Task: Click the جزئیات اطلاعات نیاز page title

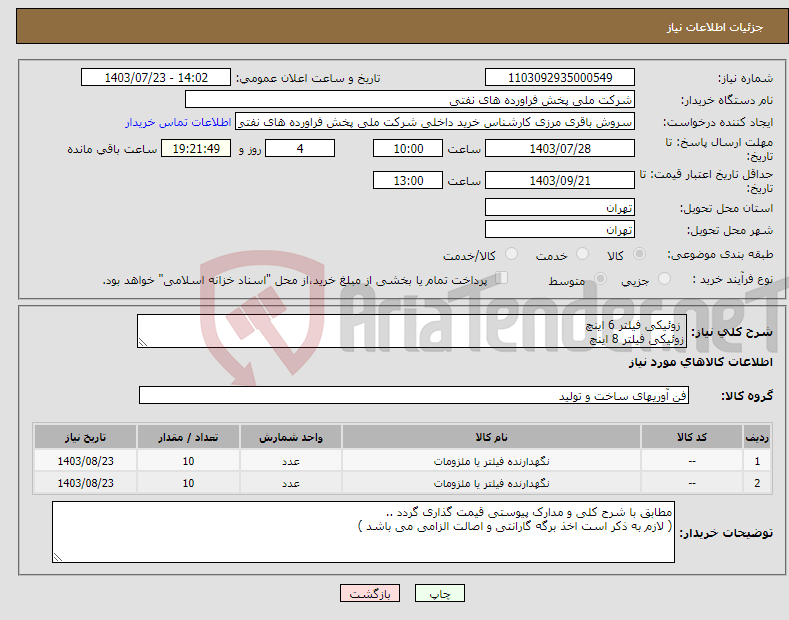Action: tap(715, 27)
